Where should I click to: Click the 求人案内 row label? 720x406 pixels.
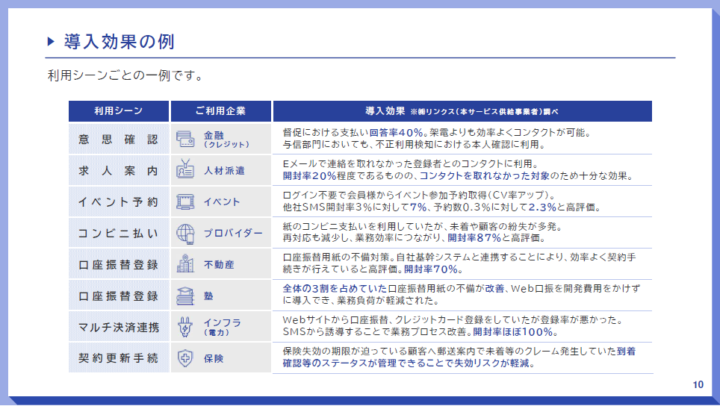point(117,170)
